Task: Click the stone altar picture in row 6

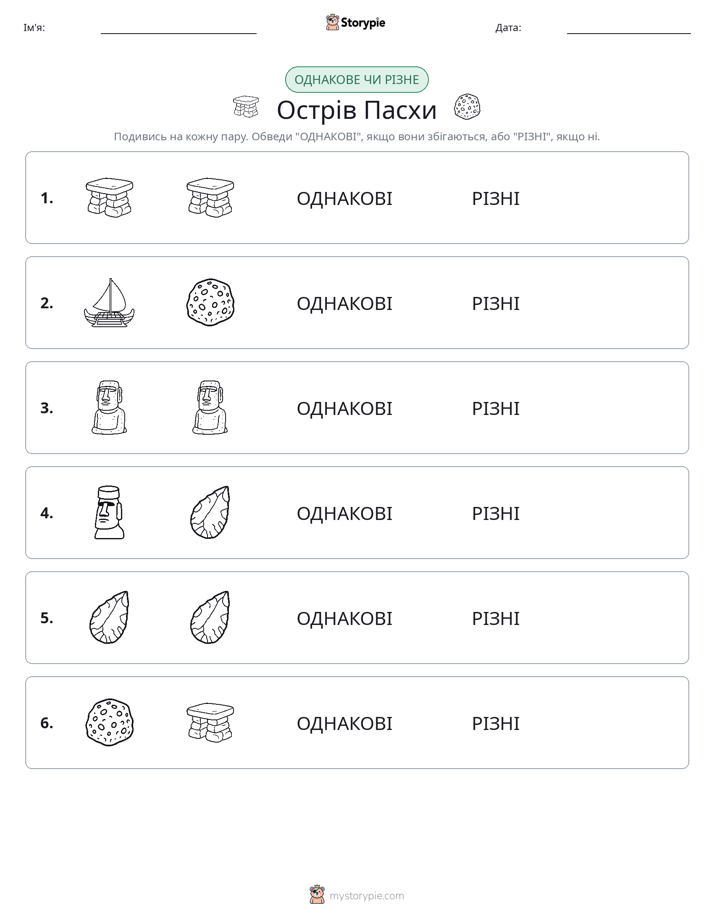Action: [210, 722]
